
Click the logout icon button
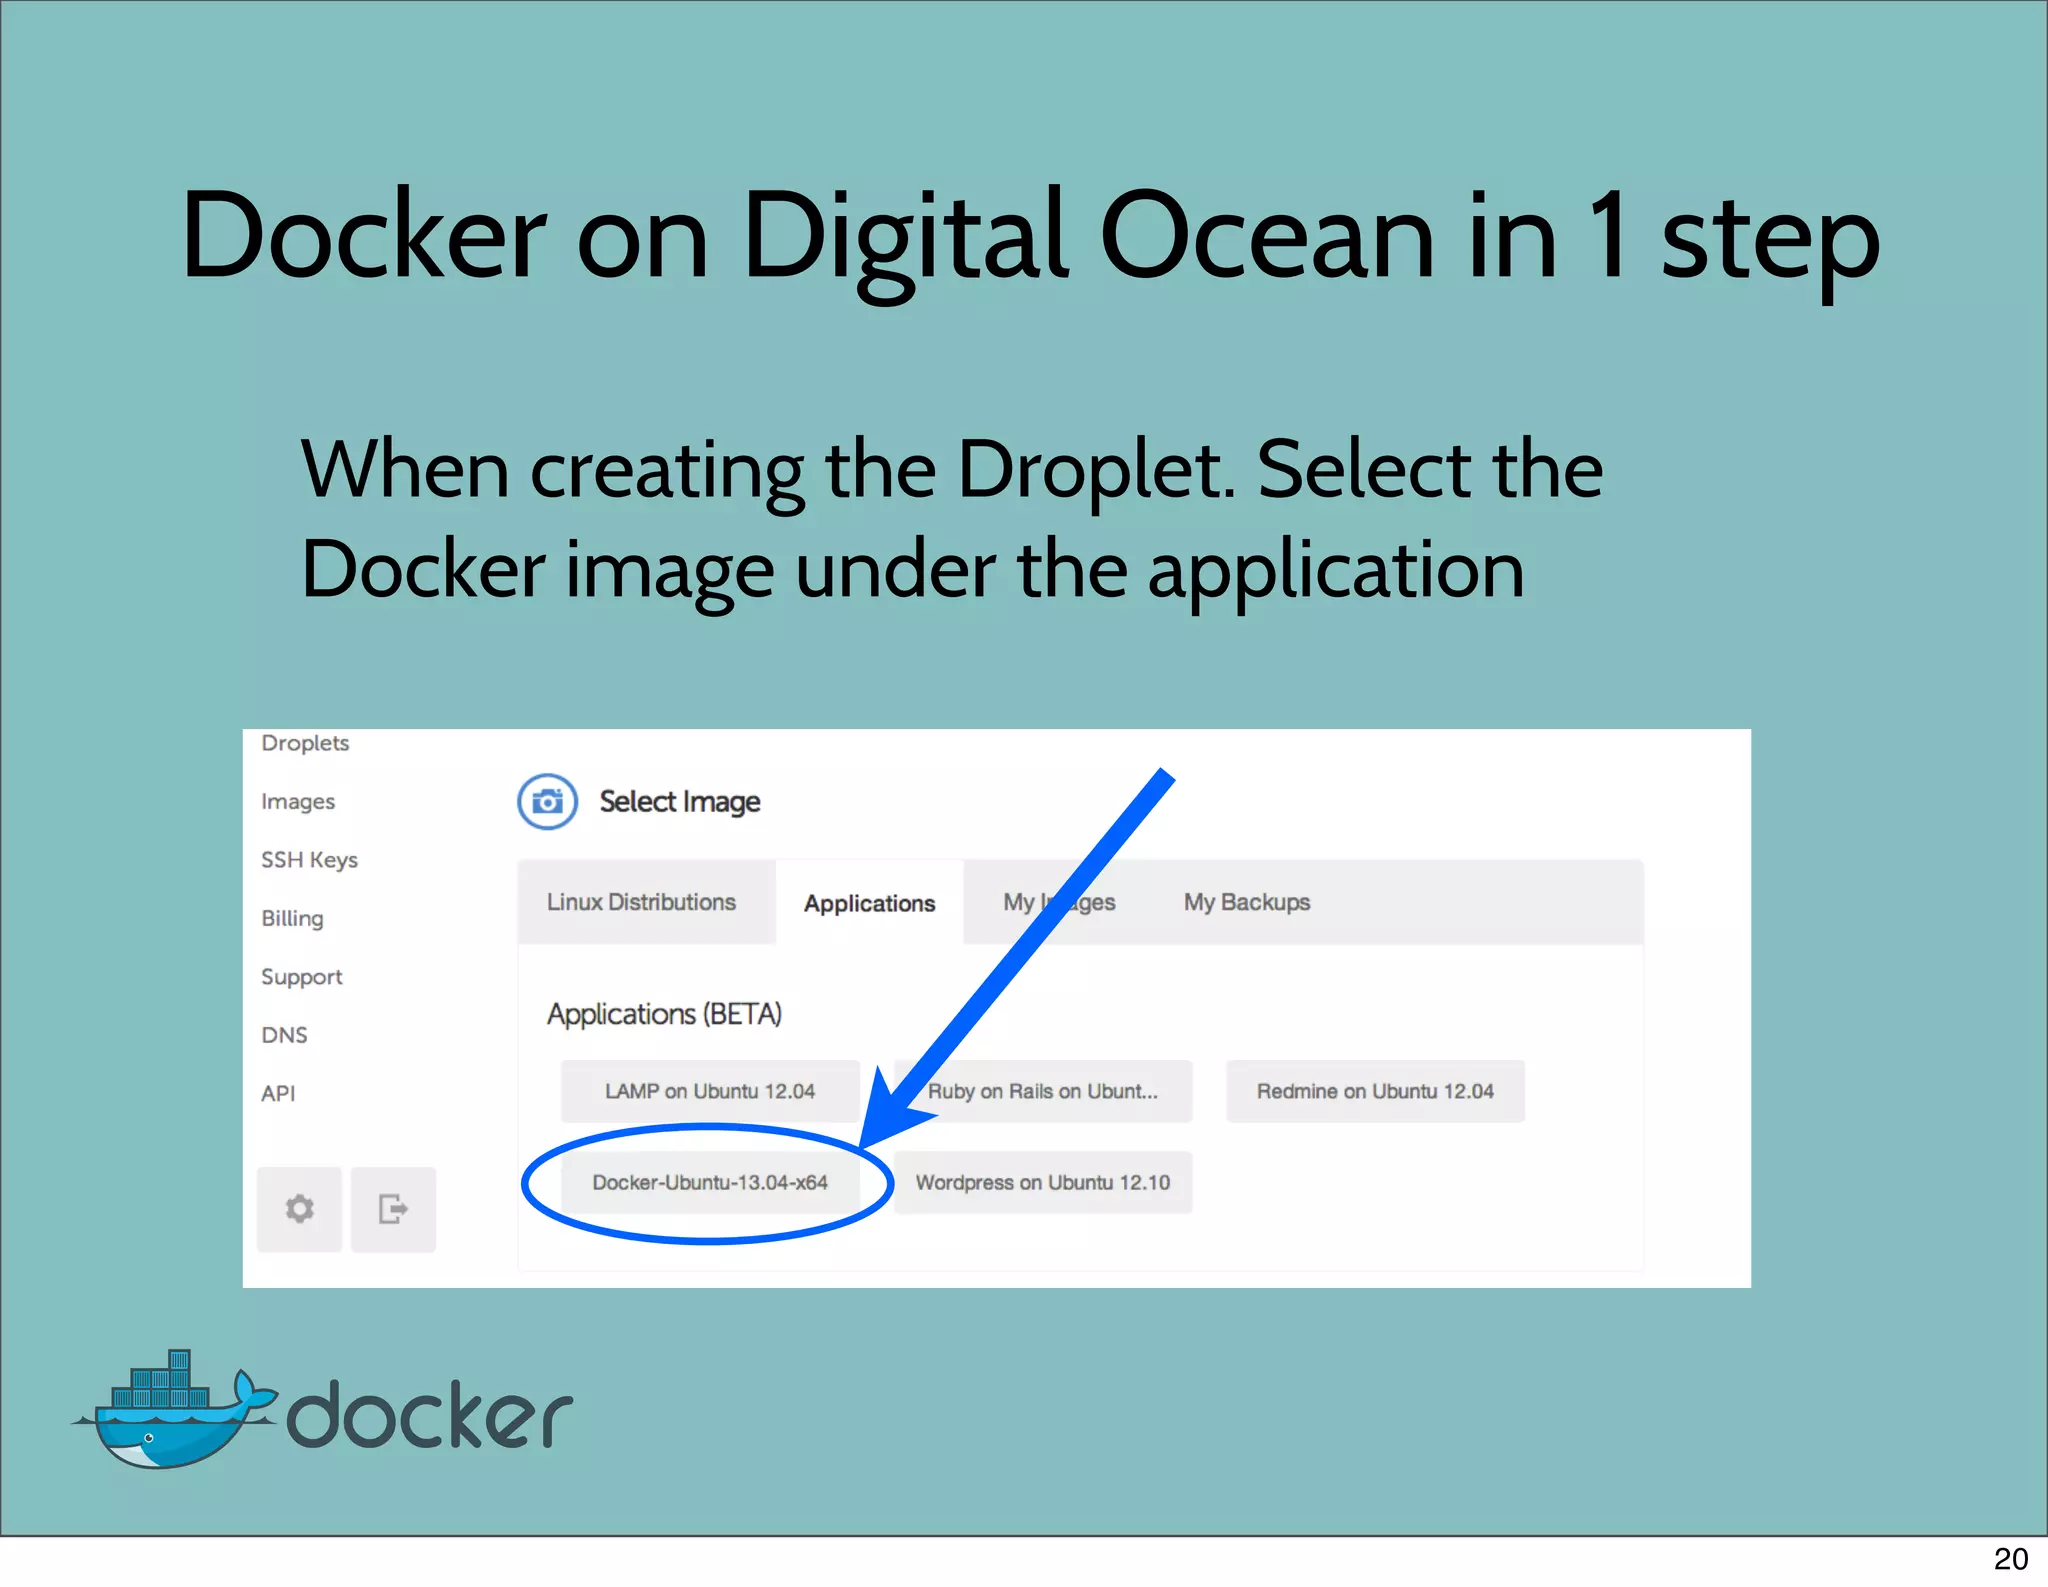[393, 1209]
